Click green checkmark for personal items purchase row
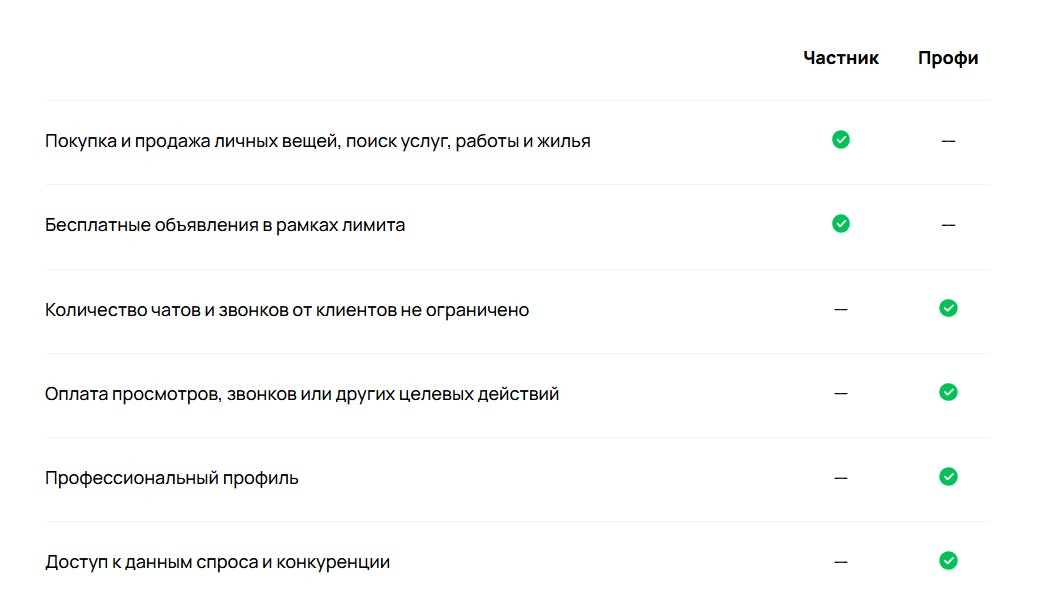This screenshot has height=606, width=1037. click(841, 140)
